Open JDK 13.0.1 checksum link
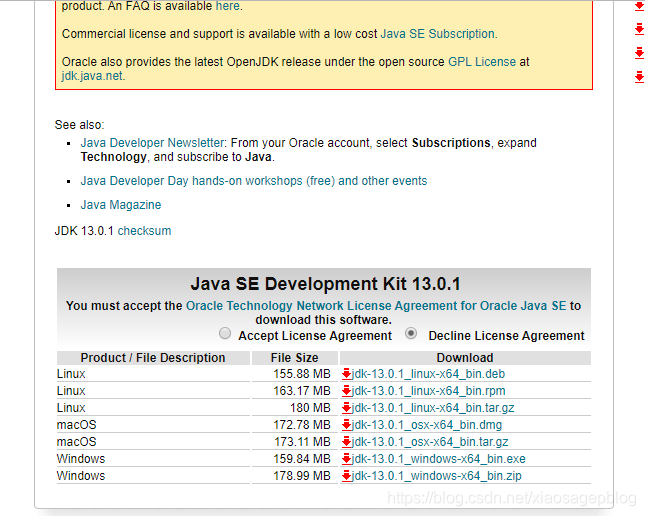The width and height of the screenshot is (645, 516). [x=144, y=231]
